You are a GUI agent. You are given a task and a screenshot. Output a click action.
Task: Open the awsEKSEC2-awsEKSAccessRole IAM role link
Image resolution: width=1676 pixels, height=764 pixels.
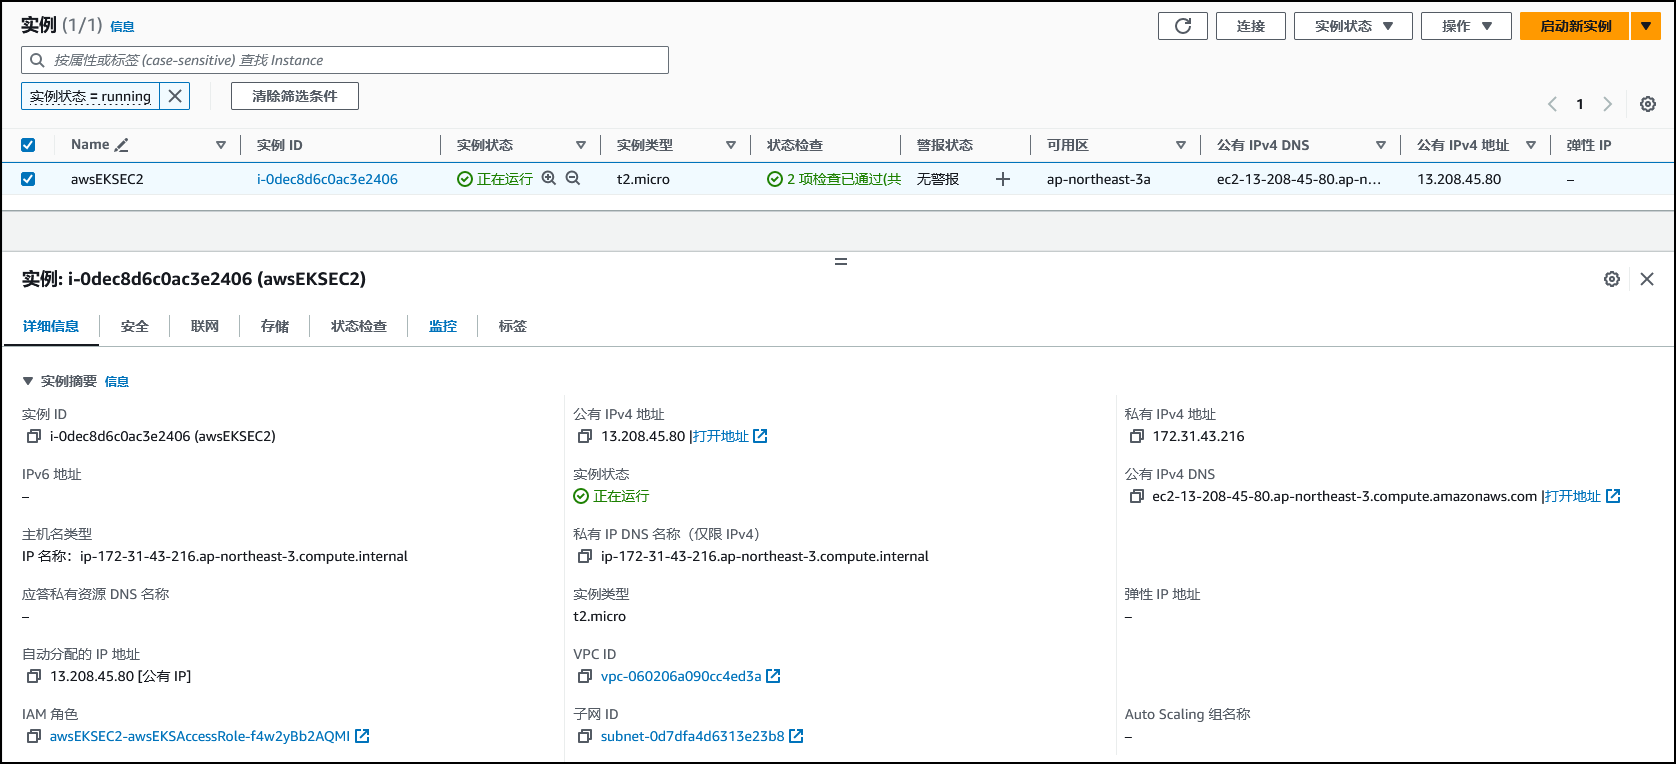pos(200,736)
